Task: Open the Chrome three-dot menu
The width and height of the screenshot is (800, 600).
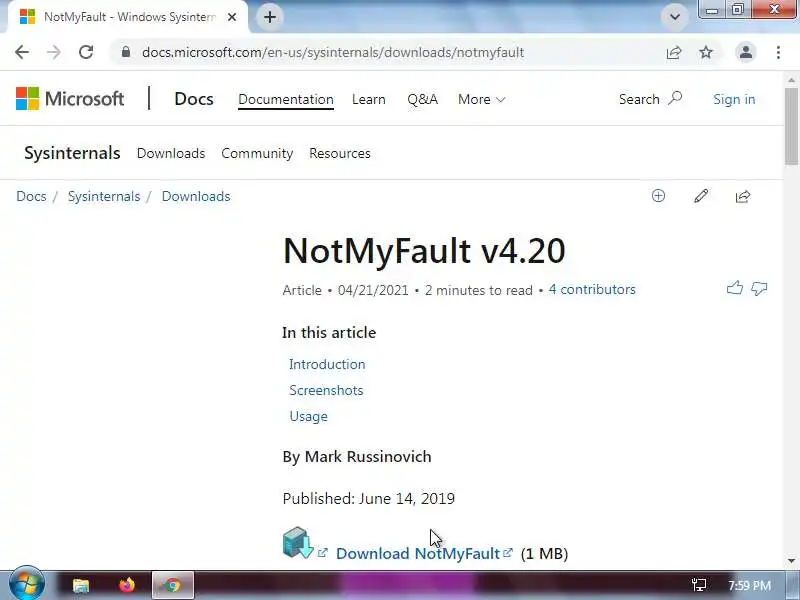Action: [779, 52]
